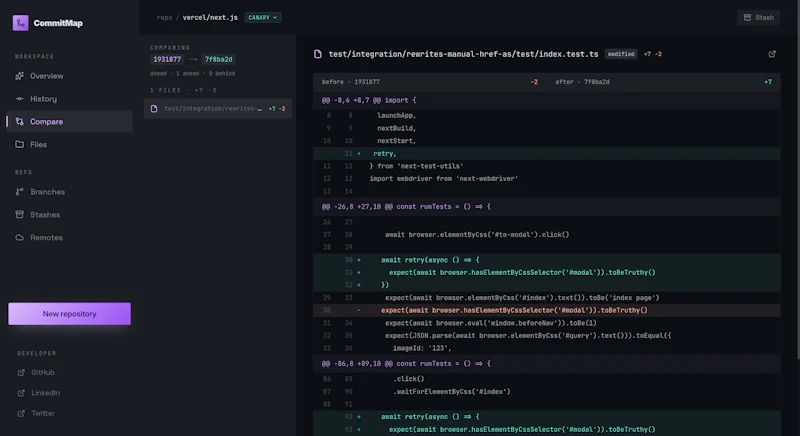Click the GitHub external link icon

pyautogui.click(x=21, y=373)
